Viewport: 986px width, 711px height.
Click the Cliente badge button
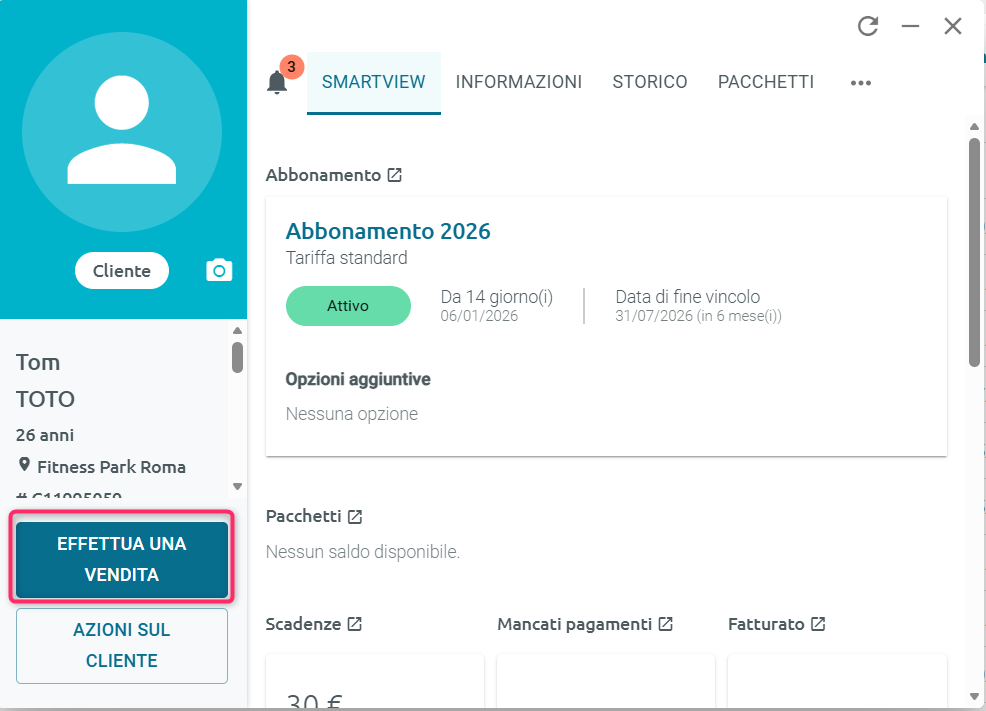click(122, 271)
